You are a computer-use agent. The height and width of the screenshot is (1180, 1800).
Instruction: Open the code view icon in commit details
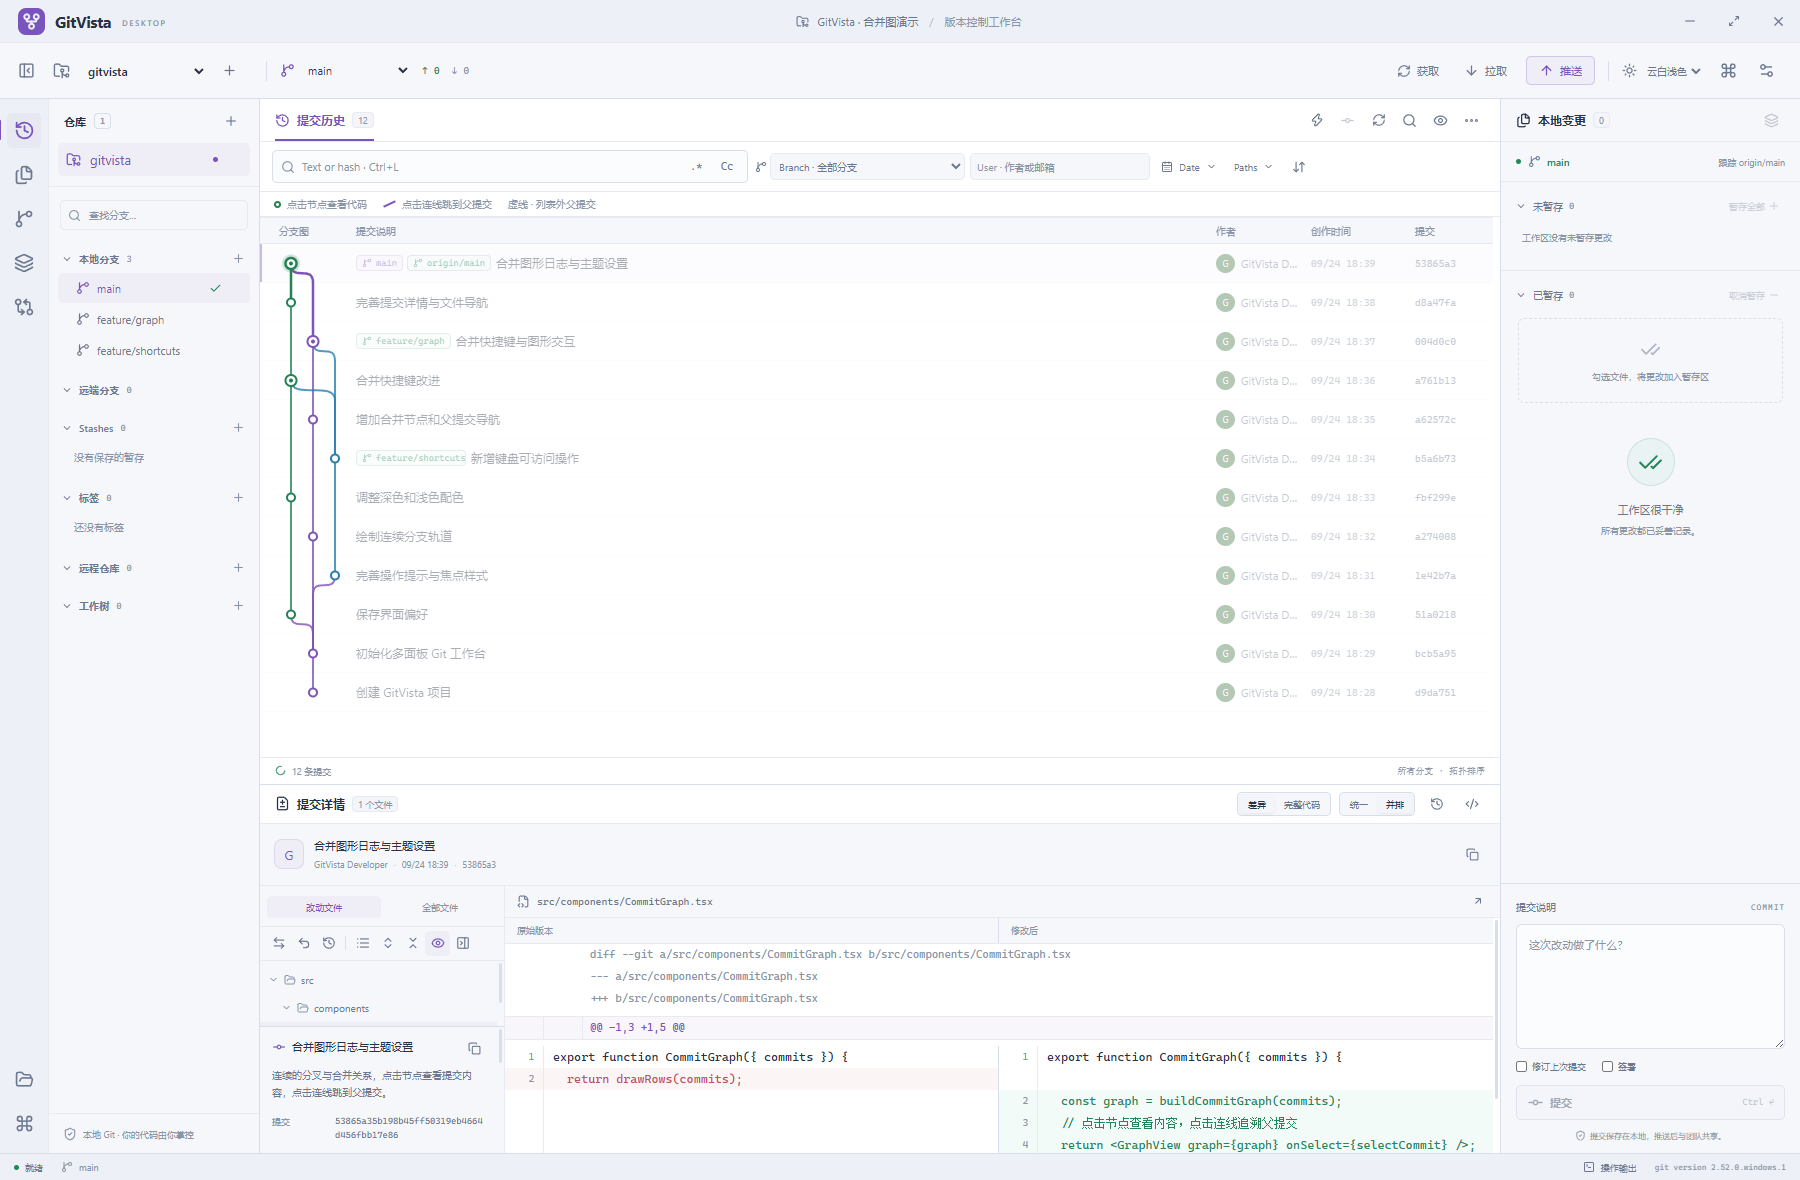point(1472,804)
